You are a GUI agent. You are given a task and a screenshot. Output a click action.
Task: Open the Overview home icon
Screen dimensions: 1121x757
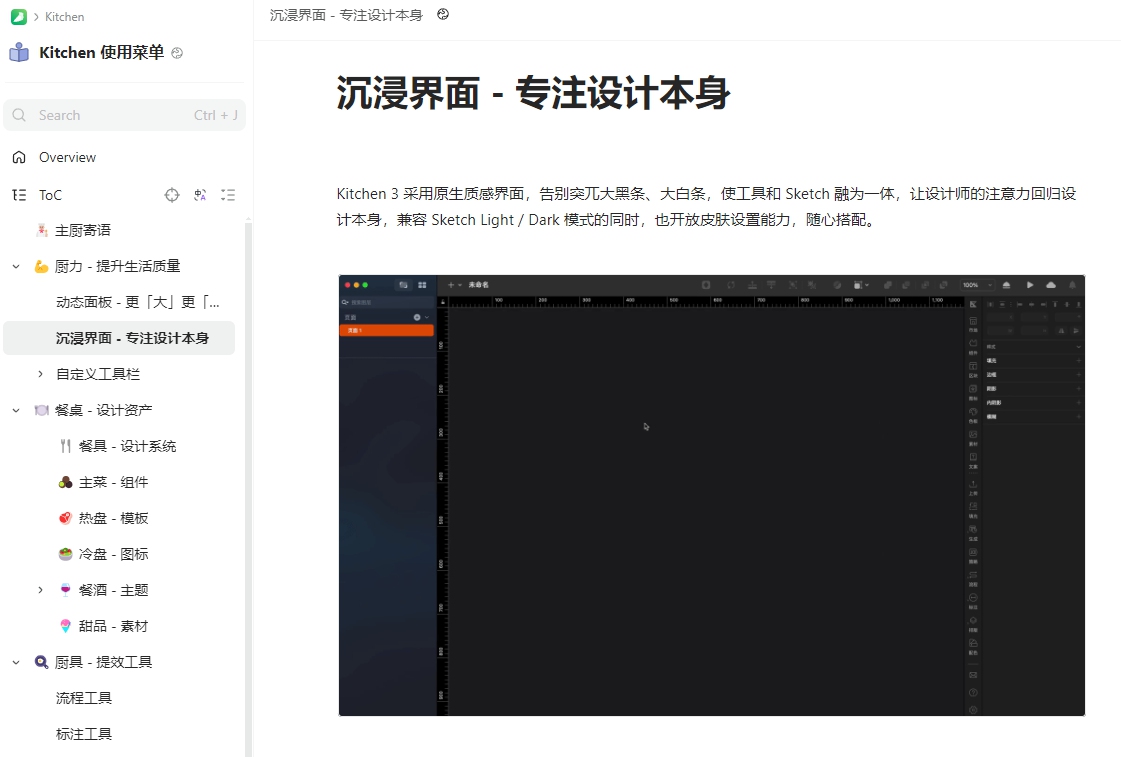coord(19,157)
